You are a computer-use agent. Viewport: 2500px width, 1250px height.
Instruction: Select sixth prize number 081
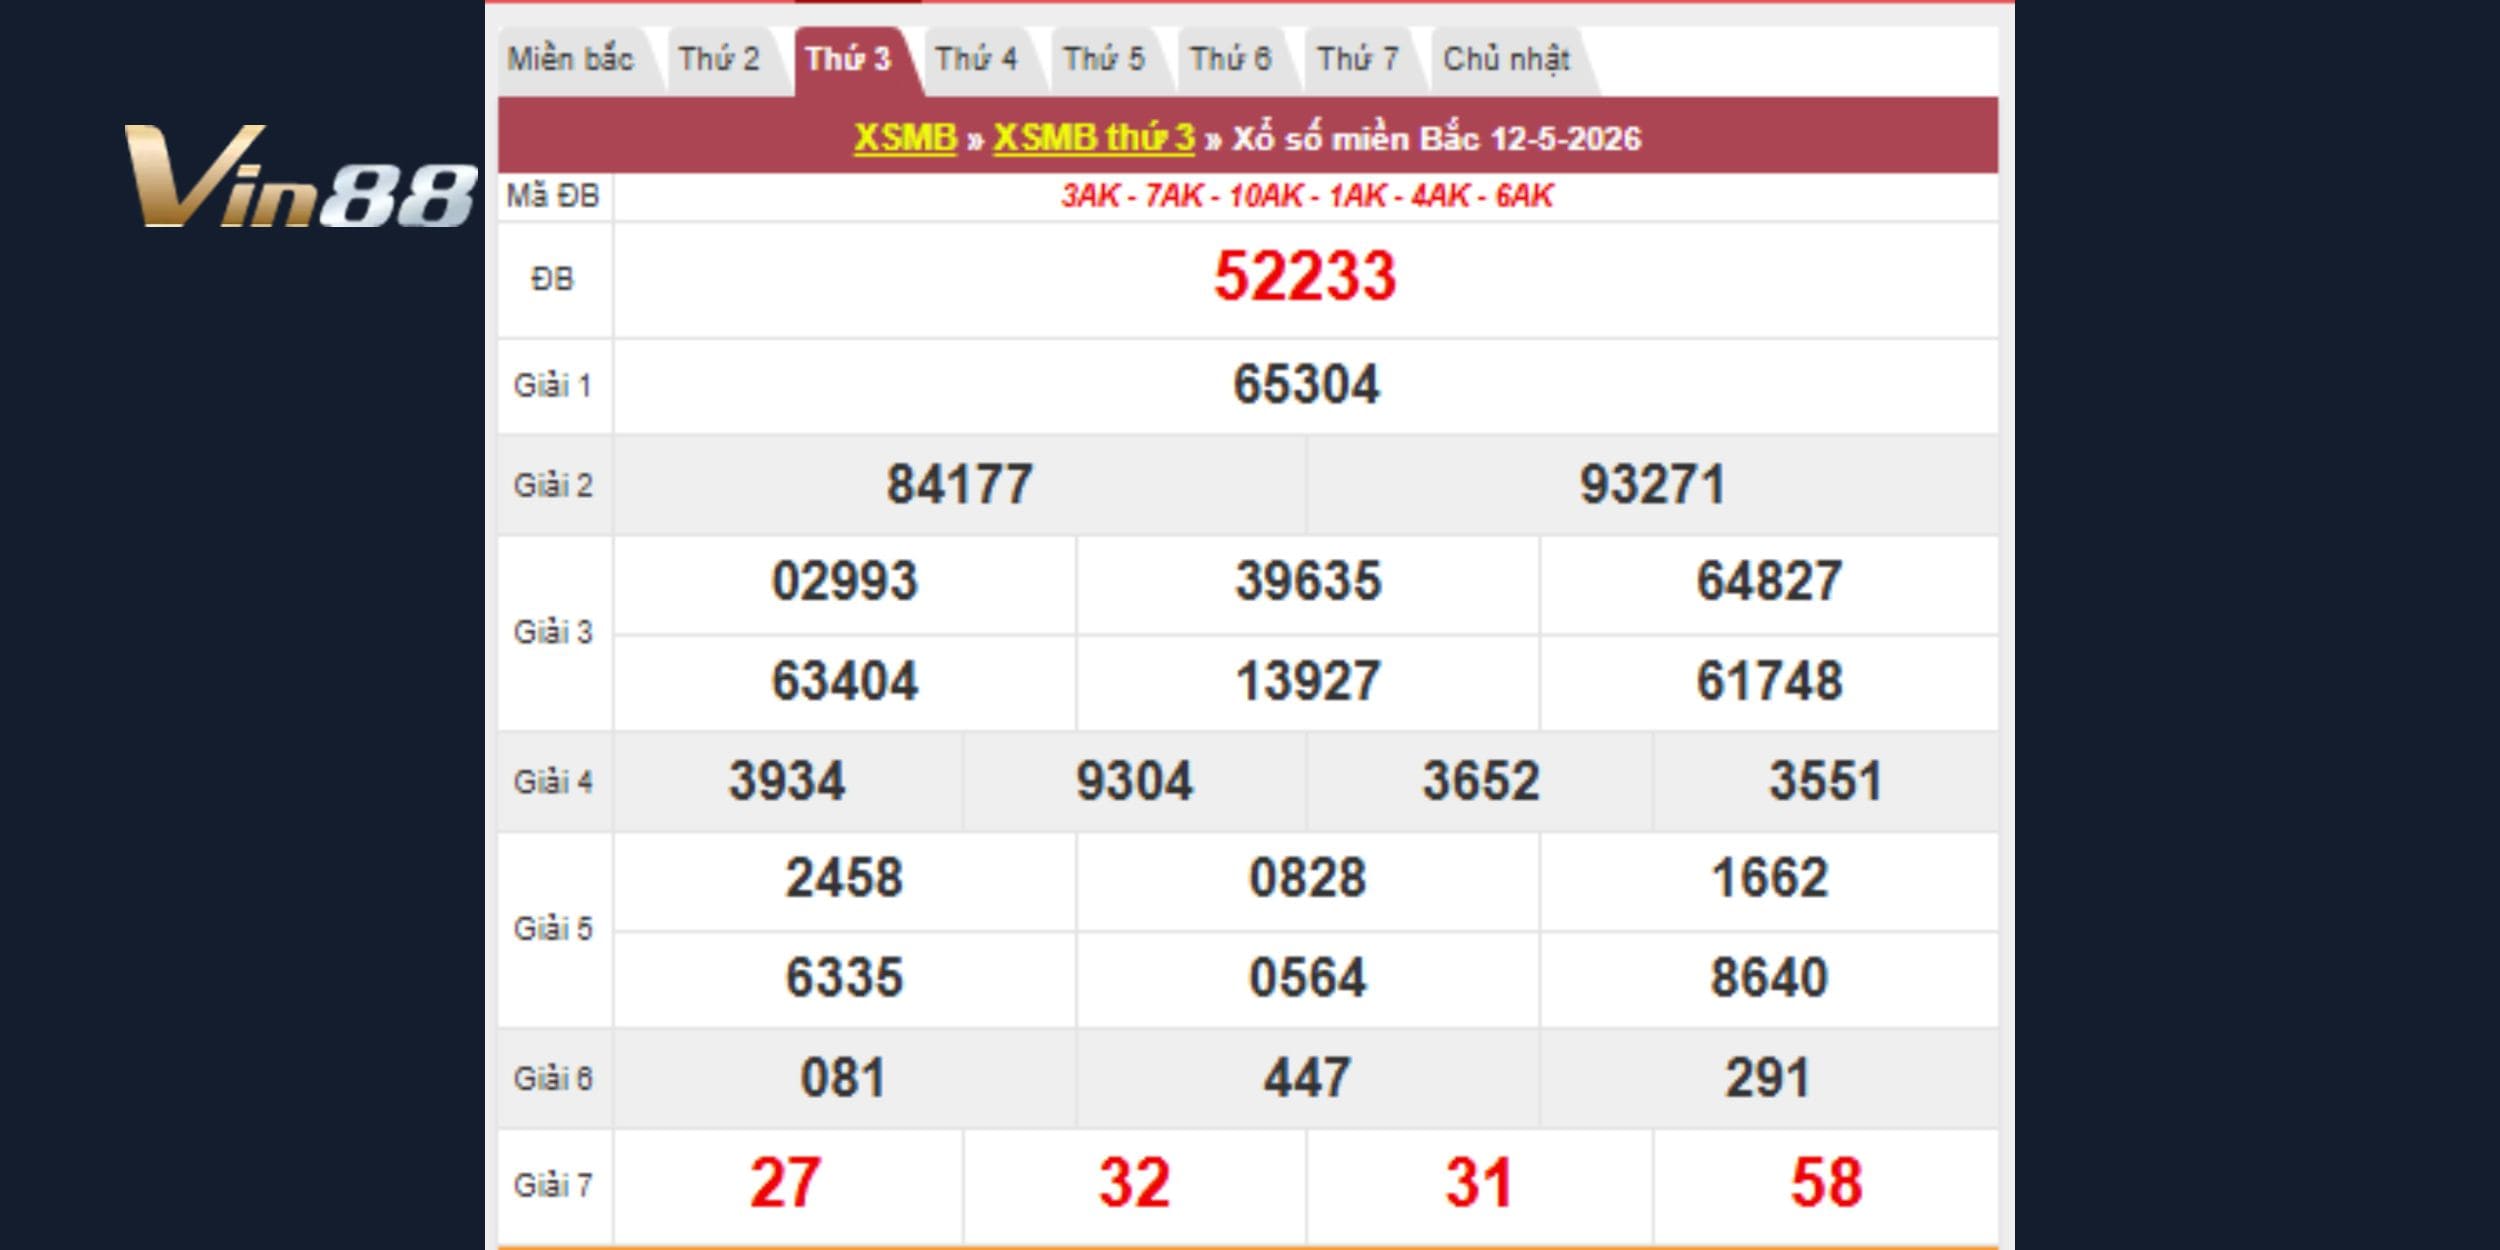[843, 1079]
